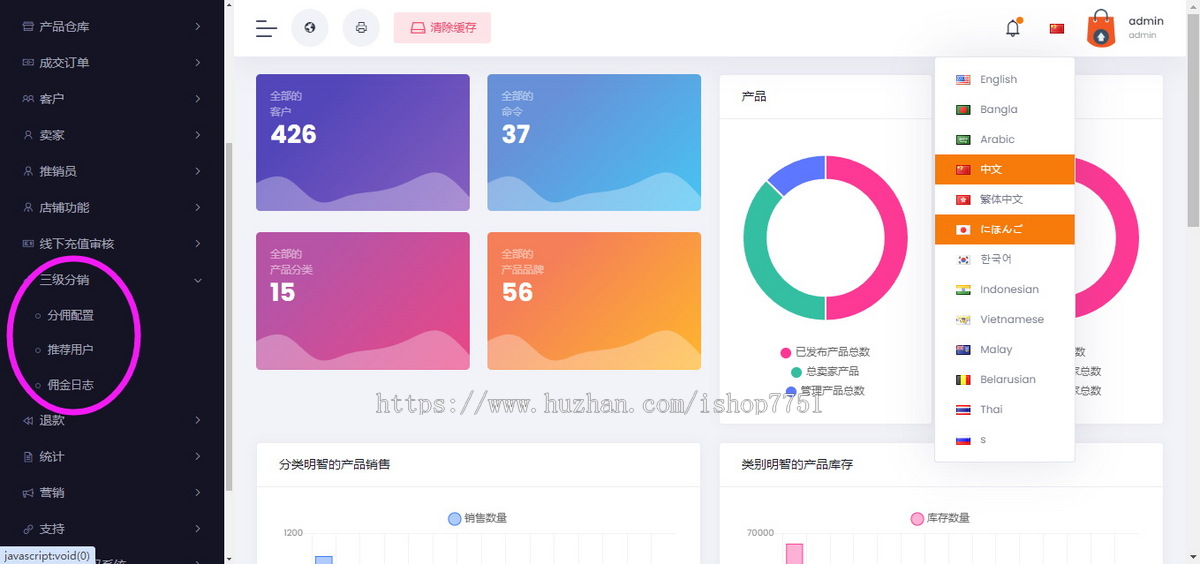1200x564 pixels.
Task: Click the Chinese flag language selector
Action: click(x=1057, y=28)
